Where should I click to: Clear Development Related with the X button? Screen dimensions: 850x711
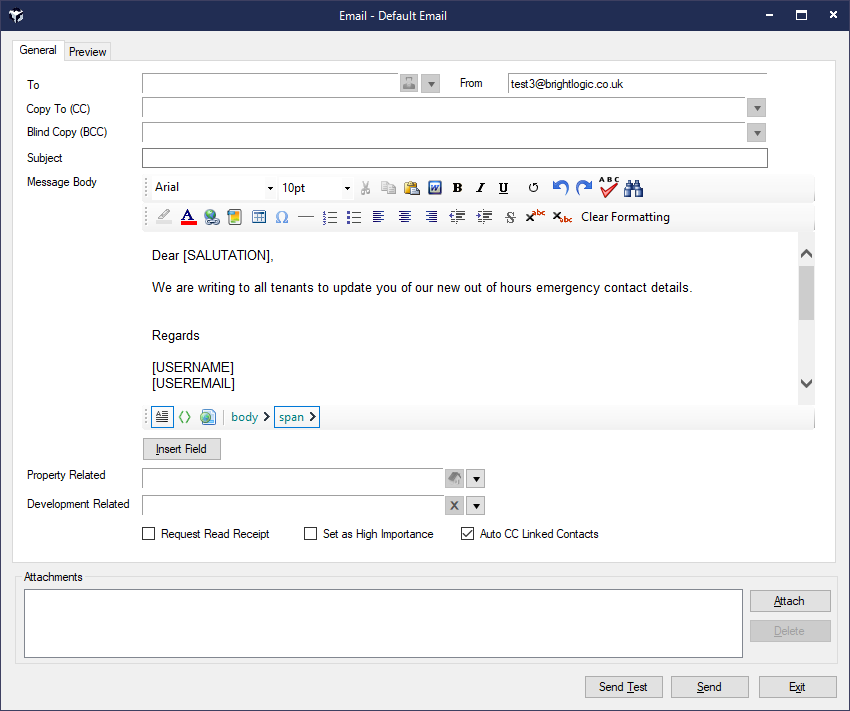pos(454,506)
